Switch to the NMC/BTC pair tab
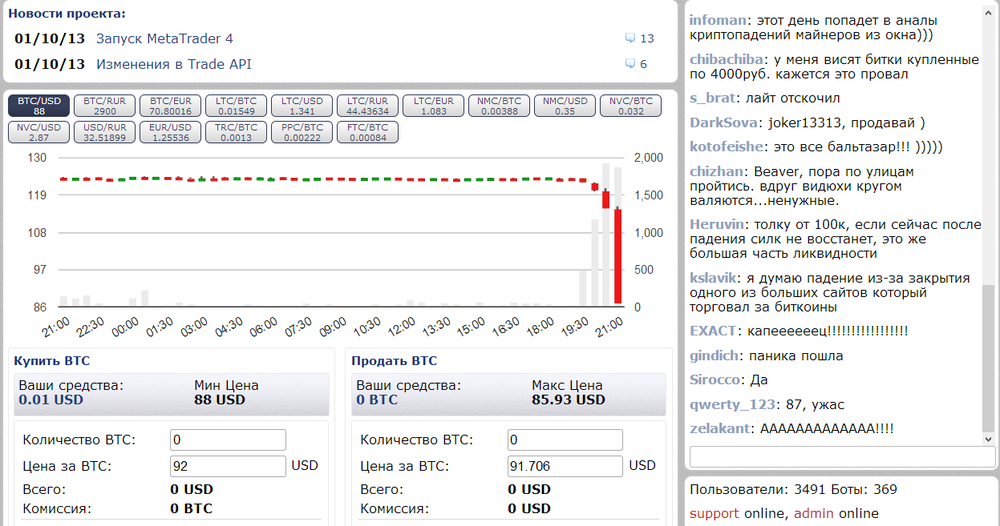The height and width of the screenshot is (526, 1000). tap(499, 106)
